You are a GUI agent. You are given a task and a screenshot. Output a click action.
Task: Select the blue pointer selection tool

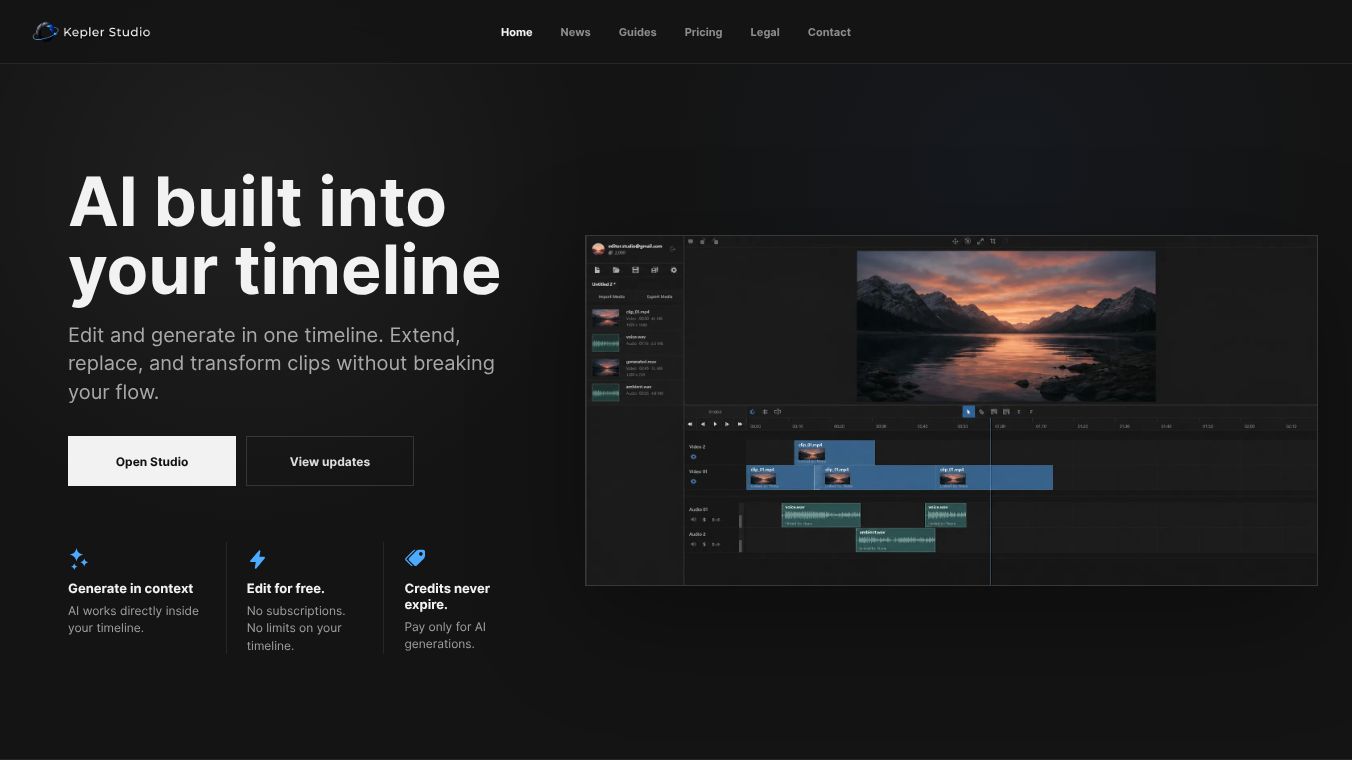(x=968, y=412)
